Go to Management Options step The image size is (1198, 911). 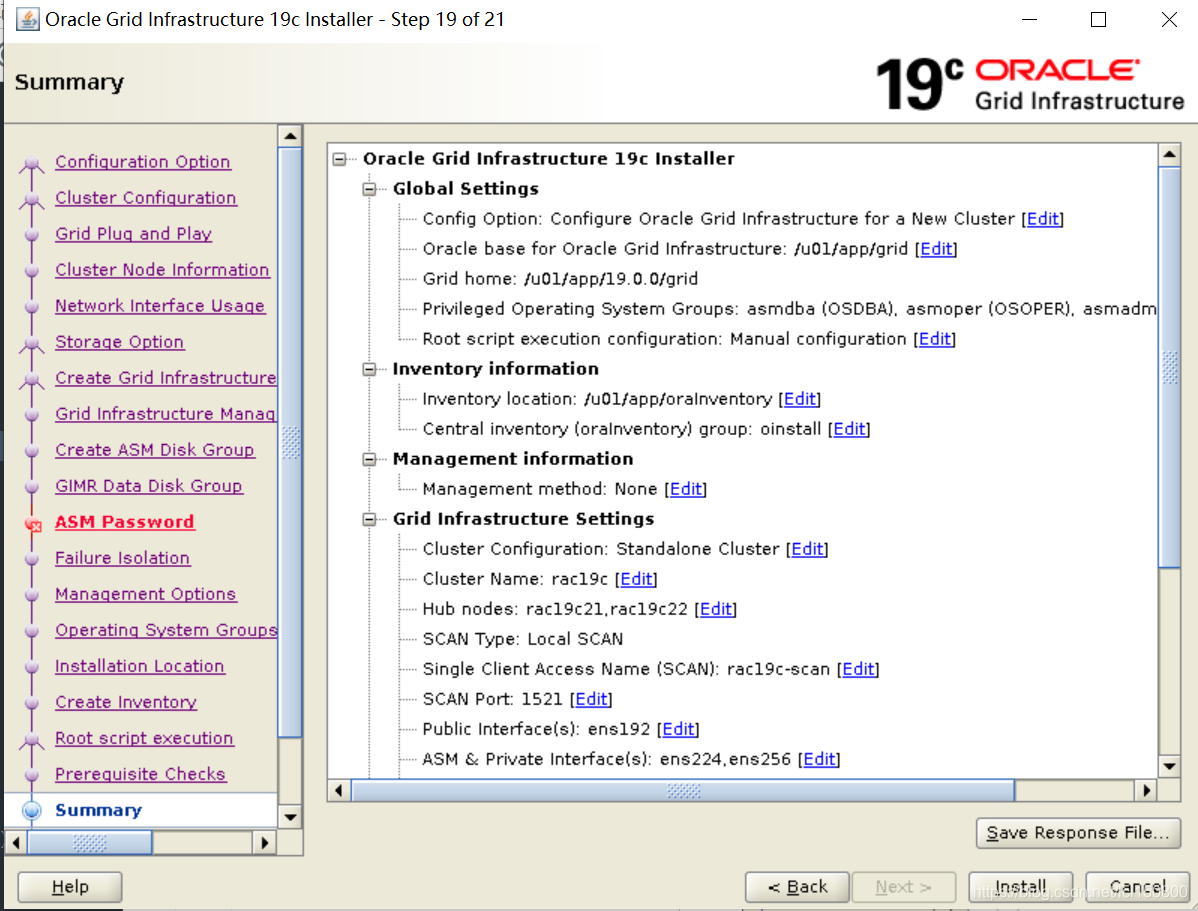145,594
